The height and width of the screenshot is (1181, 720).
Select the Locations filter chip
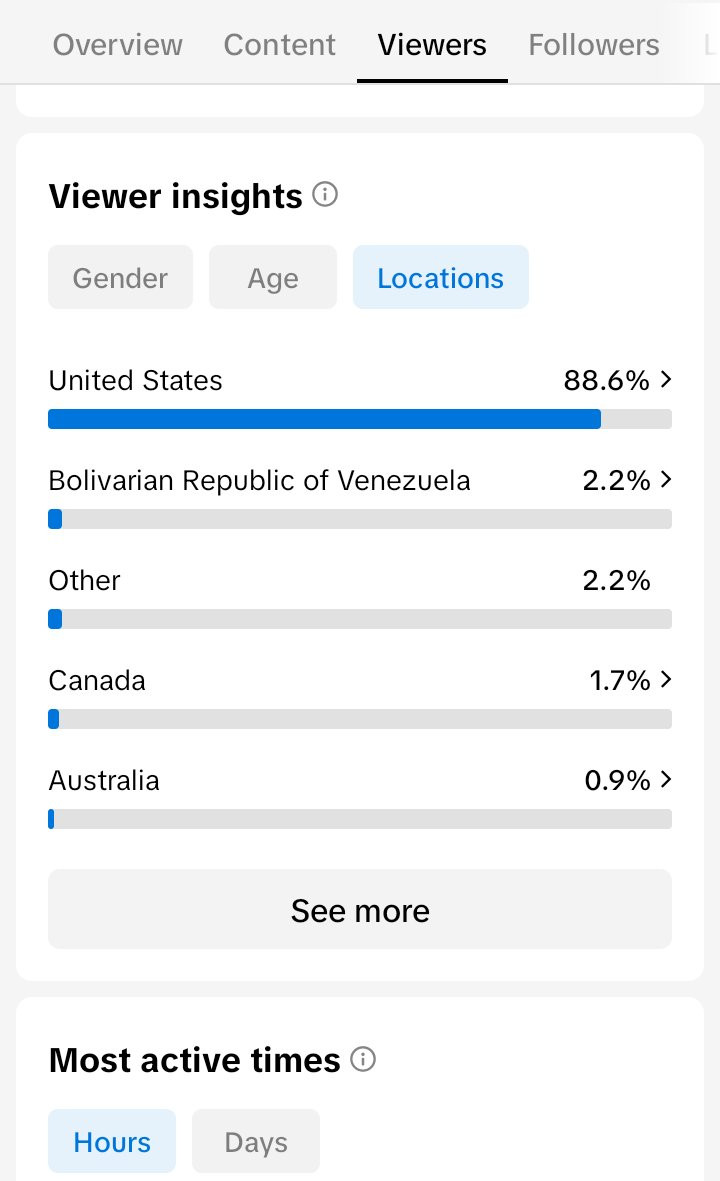pyautogui.click(x=441, y=277)
